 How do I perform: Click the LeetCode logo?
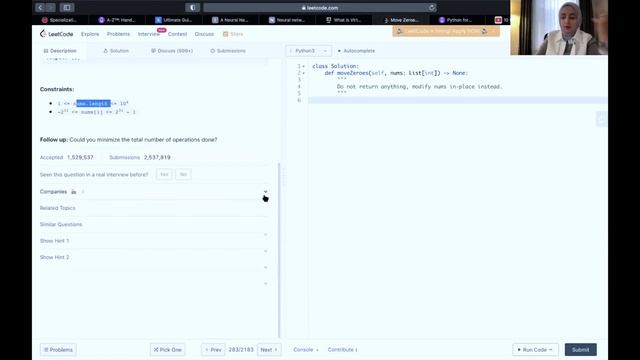[57, 34]
